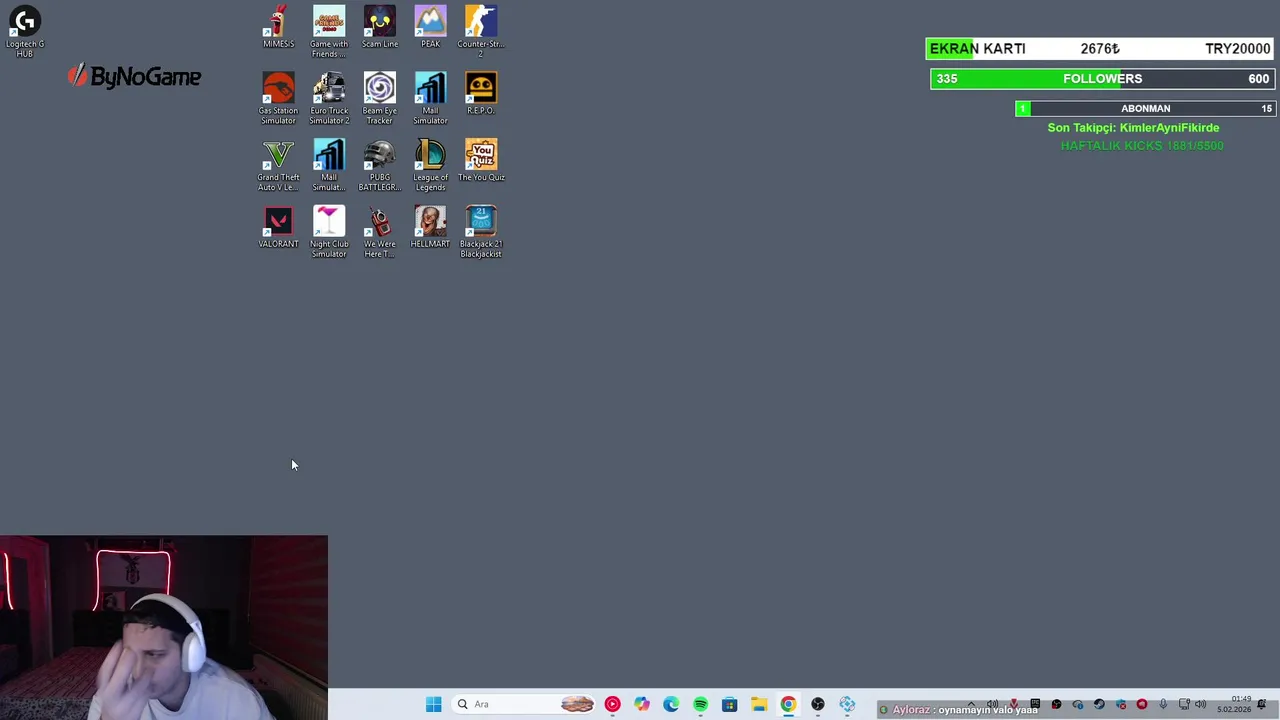Launch the MIMESIS game shortcut
The width and height of the screenshot is (1280, 720).
[278, 27]
